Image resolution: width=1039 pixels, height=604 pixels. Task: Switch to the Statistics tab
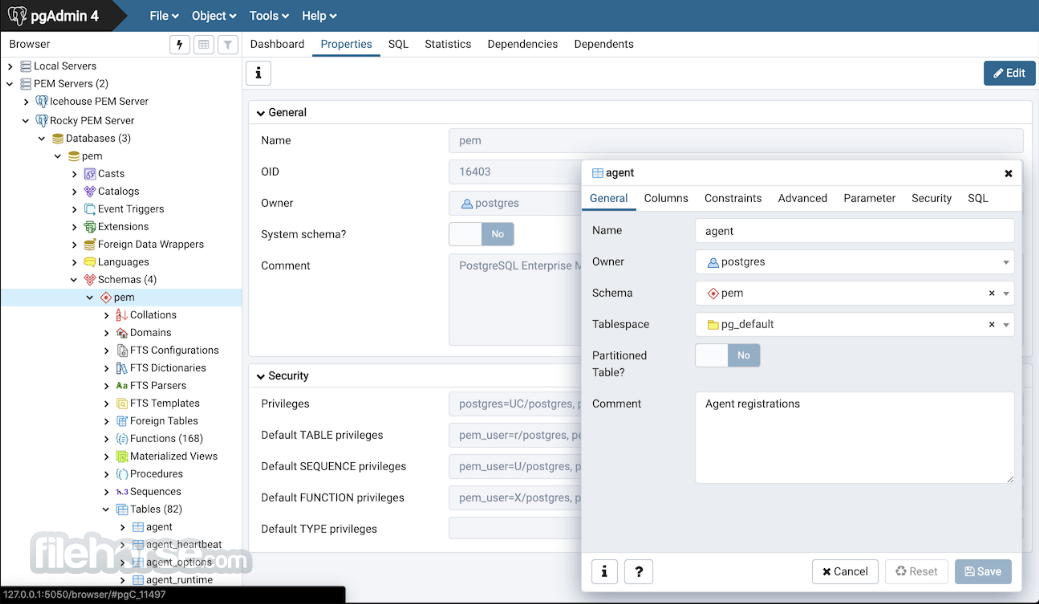[x=448, y=44]
